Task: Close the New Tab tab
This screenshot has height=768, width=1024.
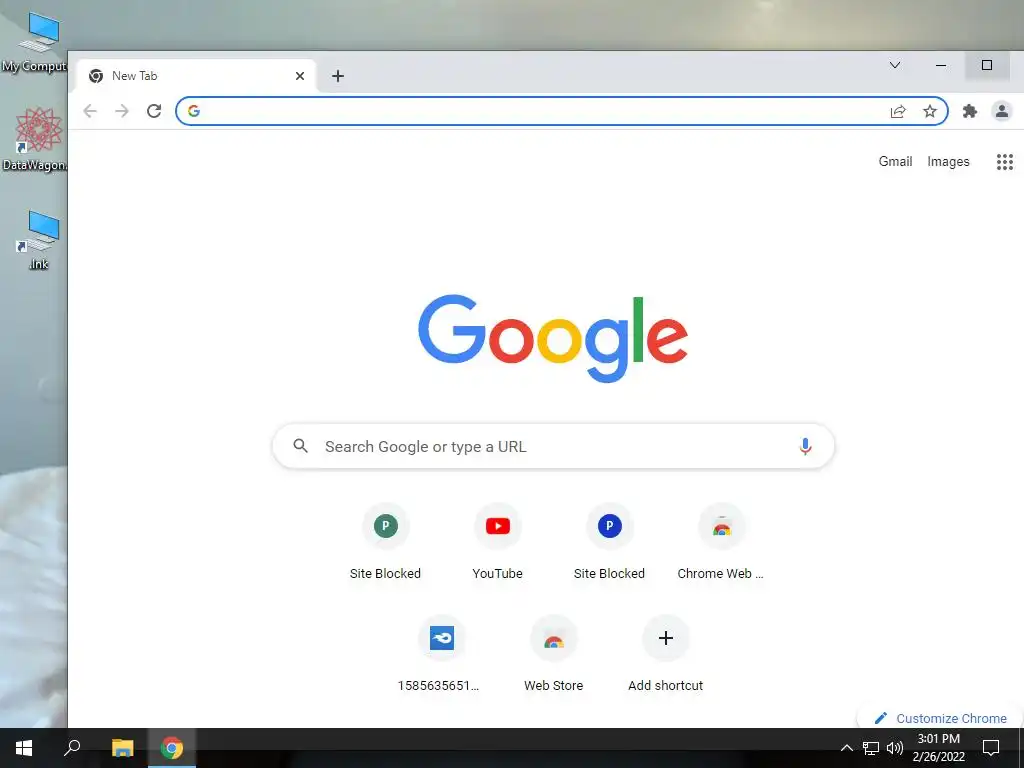Action: click(300, 76)
